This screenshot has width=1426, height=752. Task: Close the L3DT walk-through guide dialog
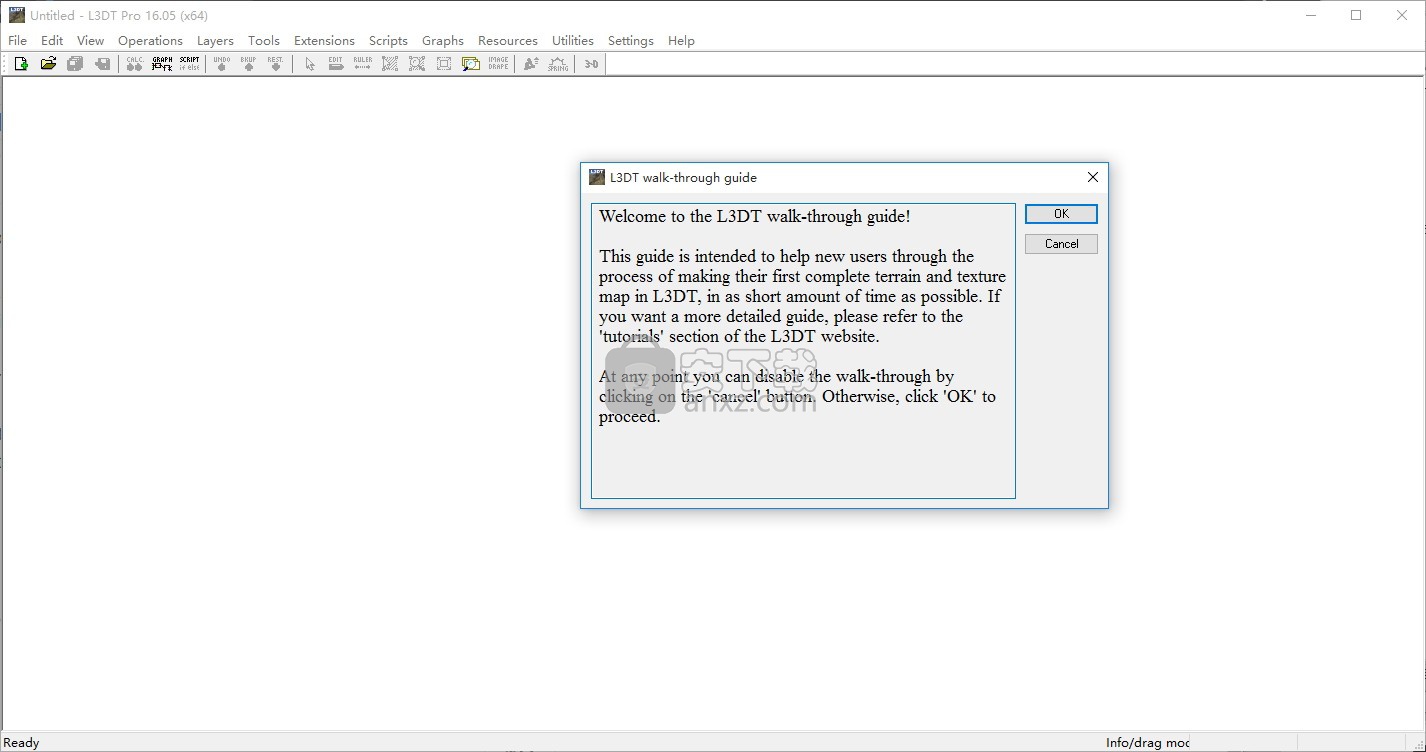point(1092,177)
